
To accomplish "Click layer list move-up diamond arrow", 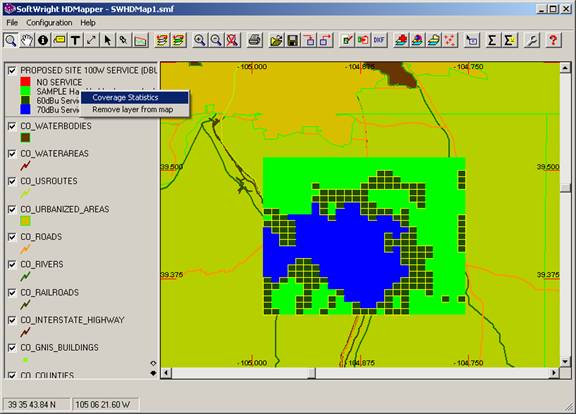I will pyautogui.click(x=153, y=363).
